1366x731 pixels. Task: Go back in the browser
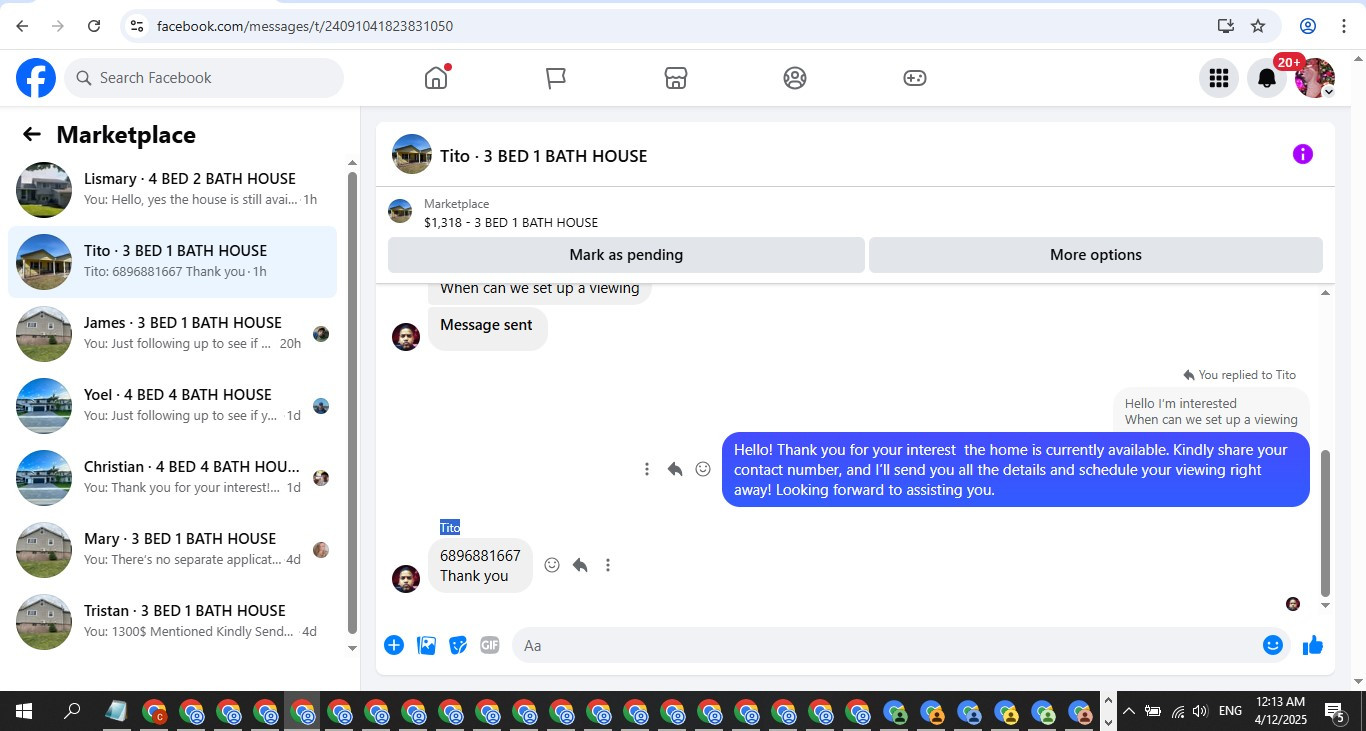click(x=22, y=26)
